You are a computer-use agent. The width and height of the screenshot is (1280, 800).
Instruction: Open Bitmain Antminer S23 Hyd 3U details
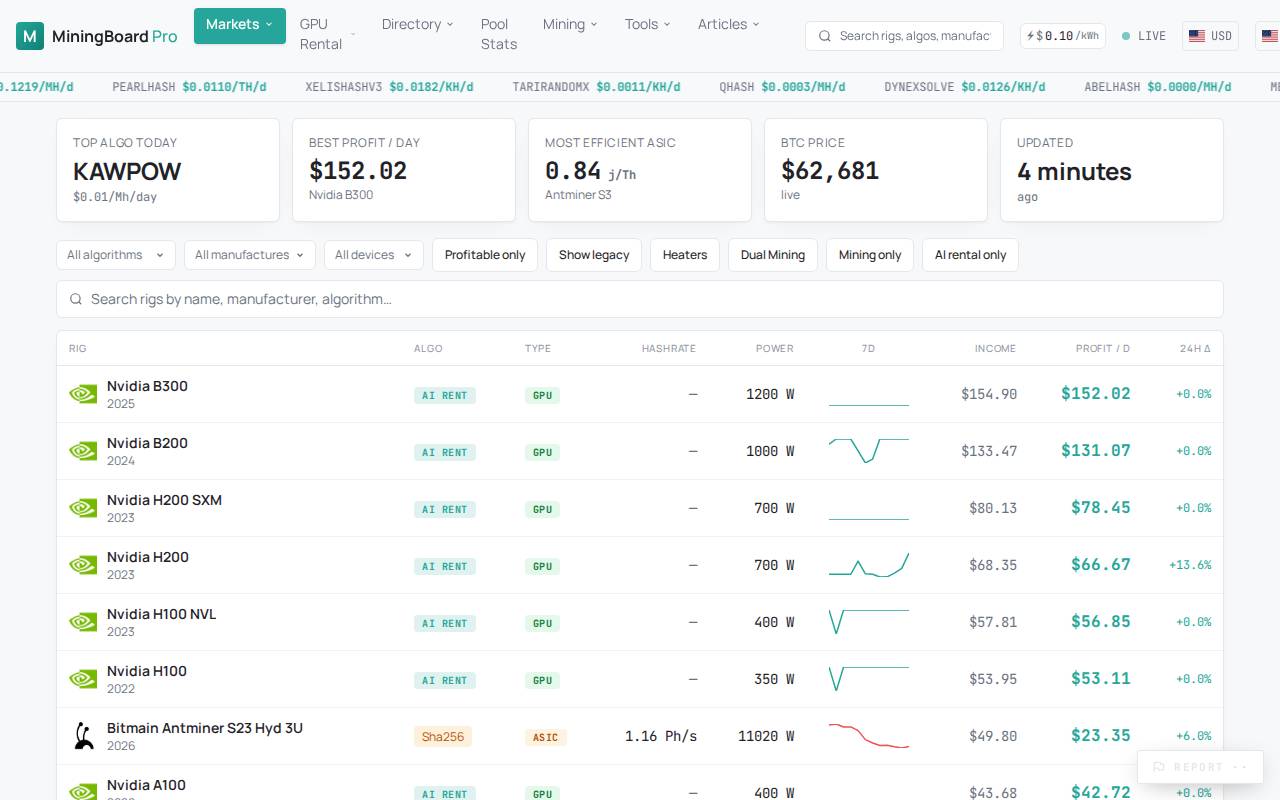(205, 728)
